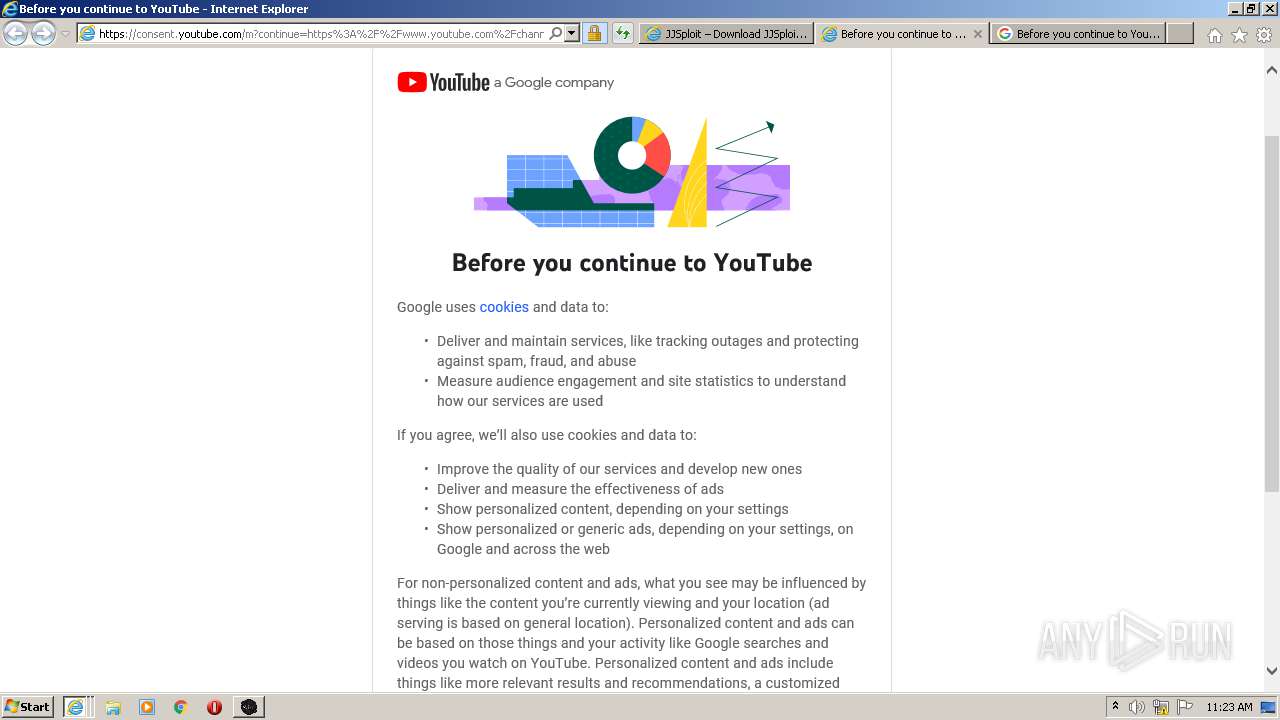Open a new blank tab
1280x720 pixels.
tap(1180, 33)
